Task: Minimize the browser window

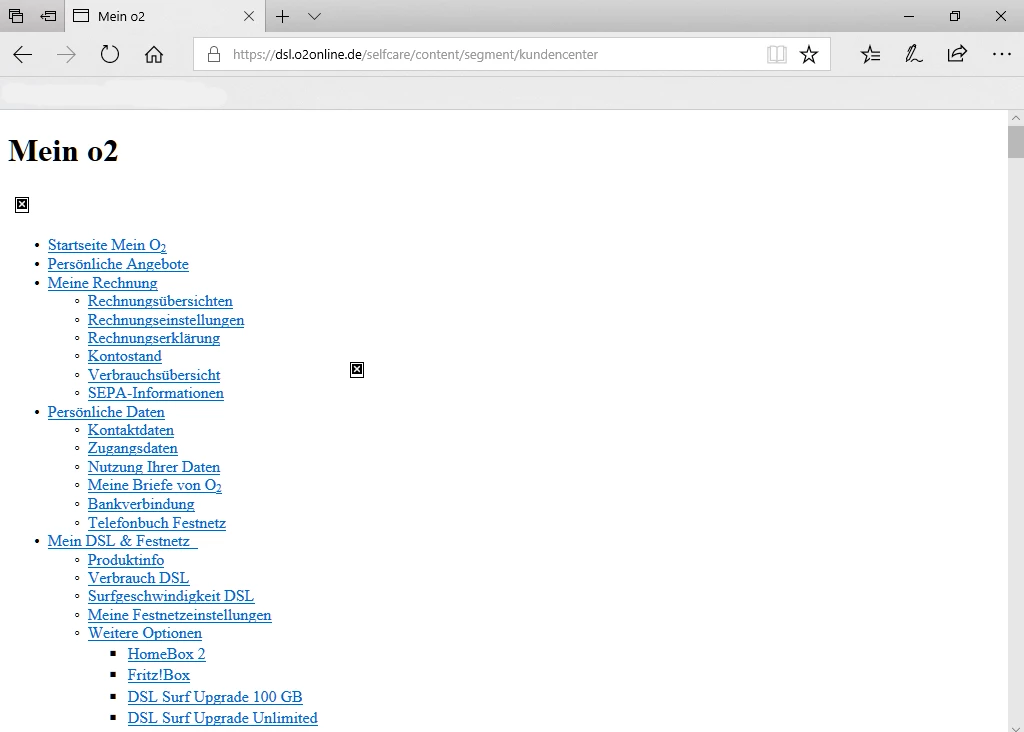Action: (909, 16)
